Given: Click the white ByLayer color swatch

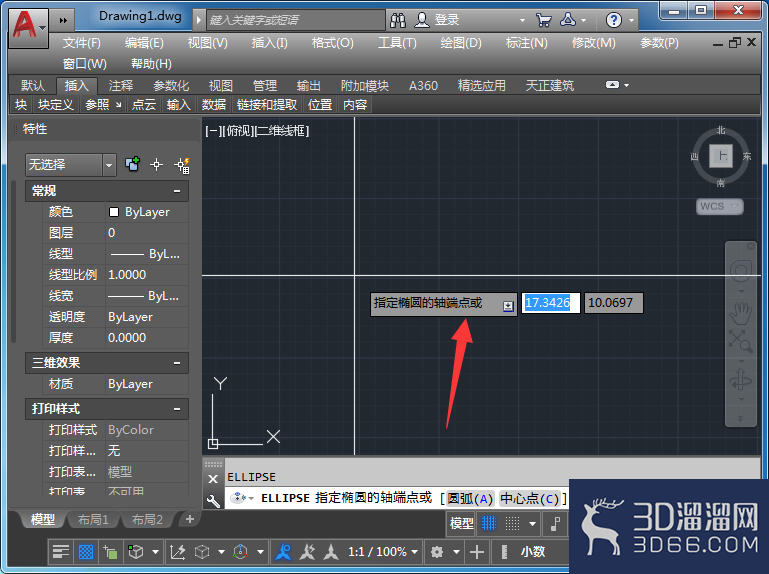Looking at the screenshot, I should pyautogui.click(x=114, y=212).
